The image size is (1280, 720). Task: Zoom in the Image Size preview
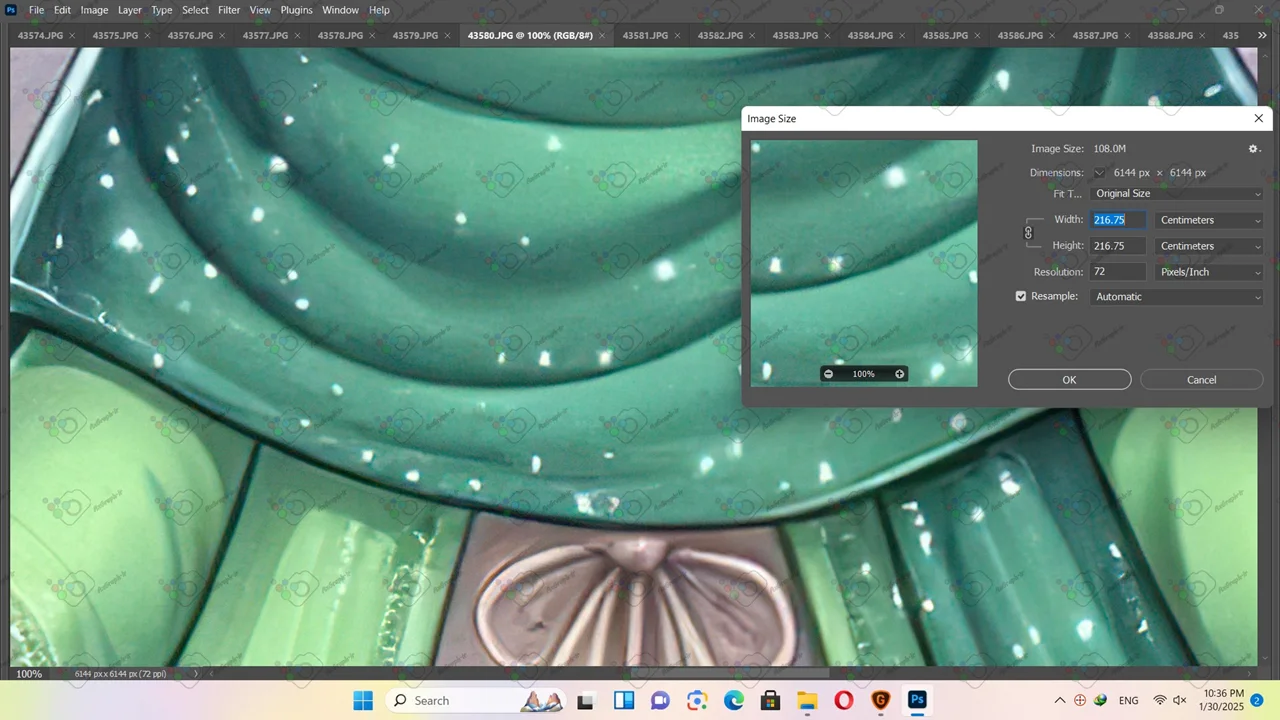point(899,374)
